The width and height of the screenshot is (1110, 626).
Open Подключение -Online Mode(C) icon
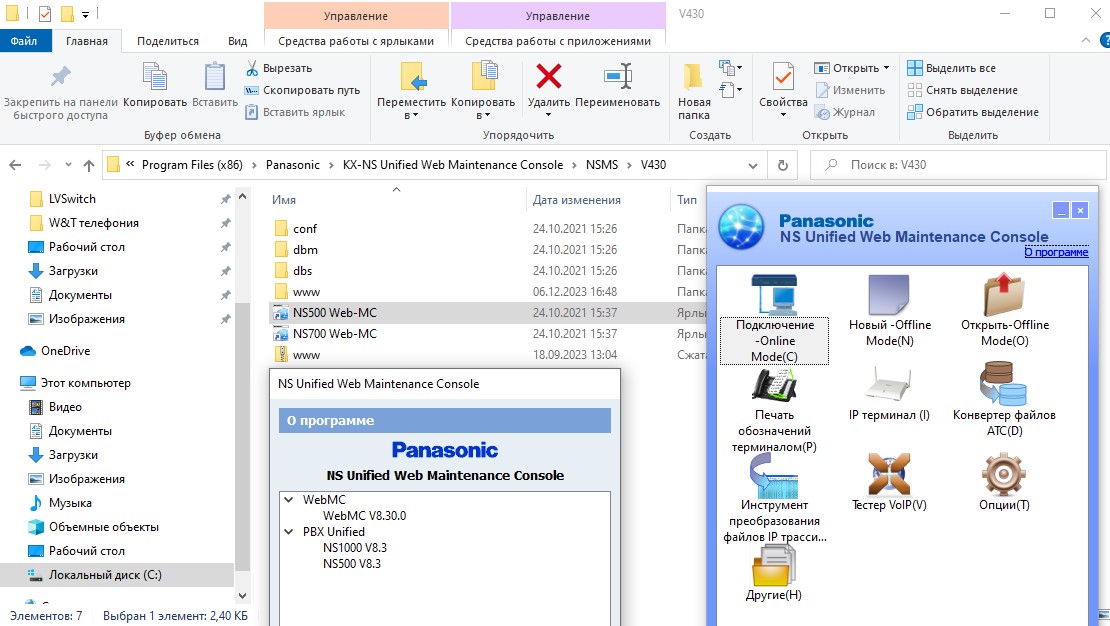pyautogui.click(x=774, y=294)
